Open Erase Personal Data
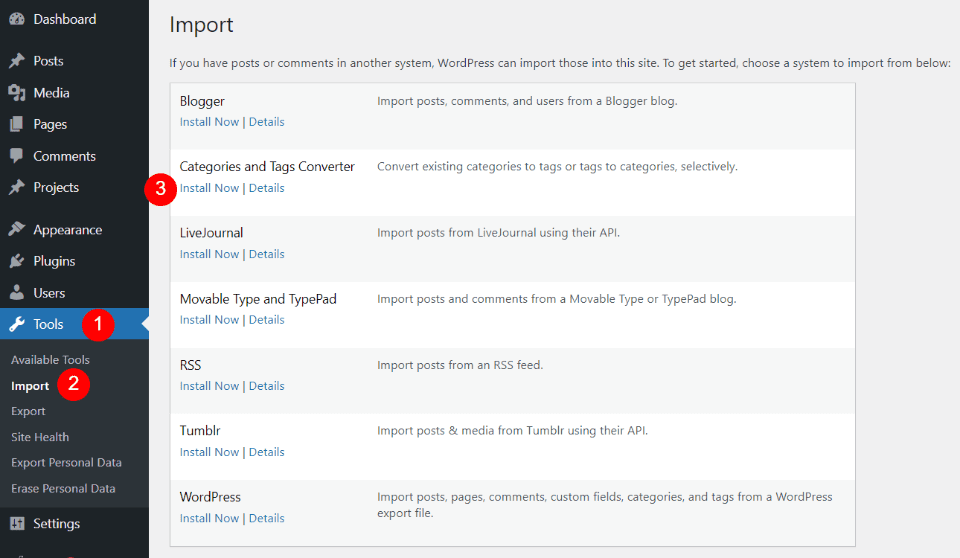This screenshot has height=558, width=960. (63, 488)
